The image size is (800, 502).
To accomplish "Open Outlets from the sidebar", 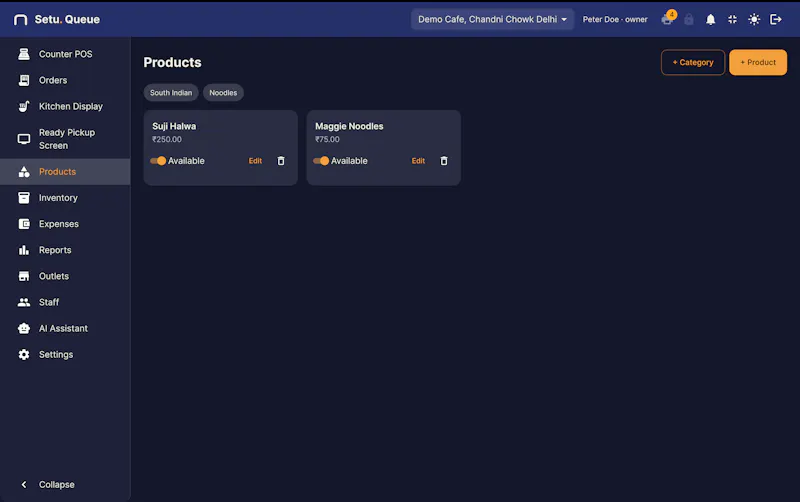I will tap(65, 276).
